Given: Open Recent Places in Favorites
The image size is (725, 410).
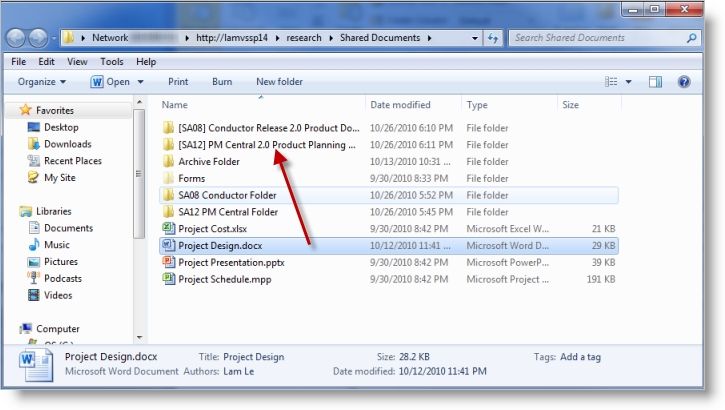Looking at the screenshot, I should click(x=73, y=161).
